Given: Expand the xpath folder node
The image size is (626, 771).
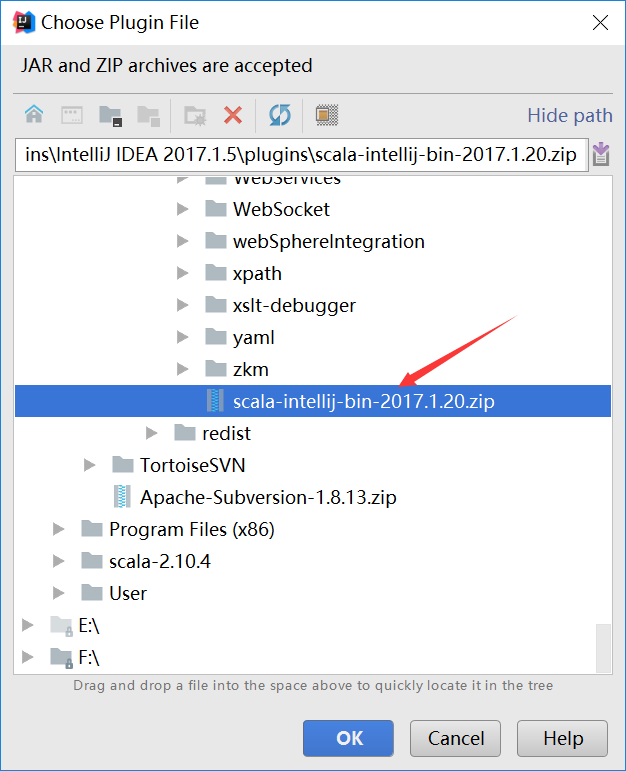Looking at the screenshot, I should point(183,273).
